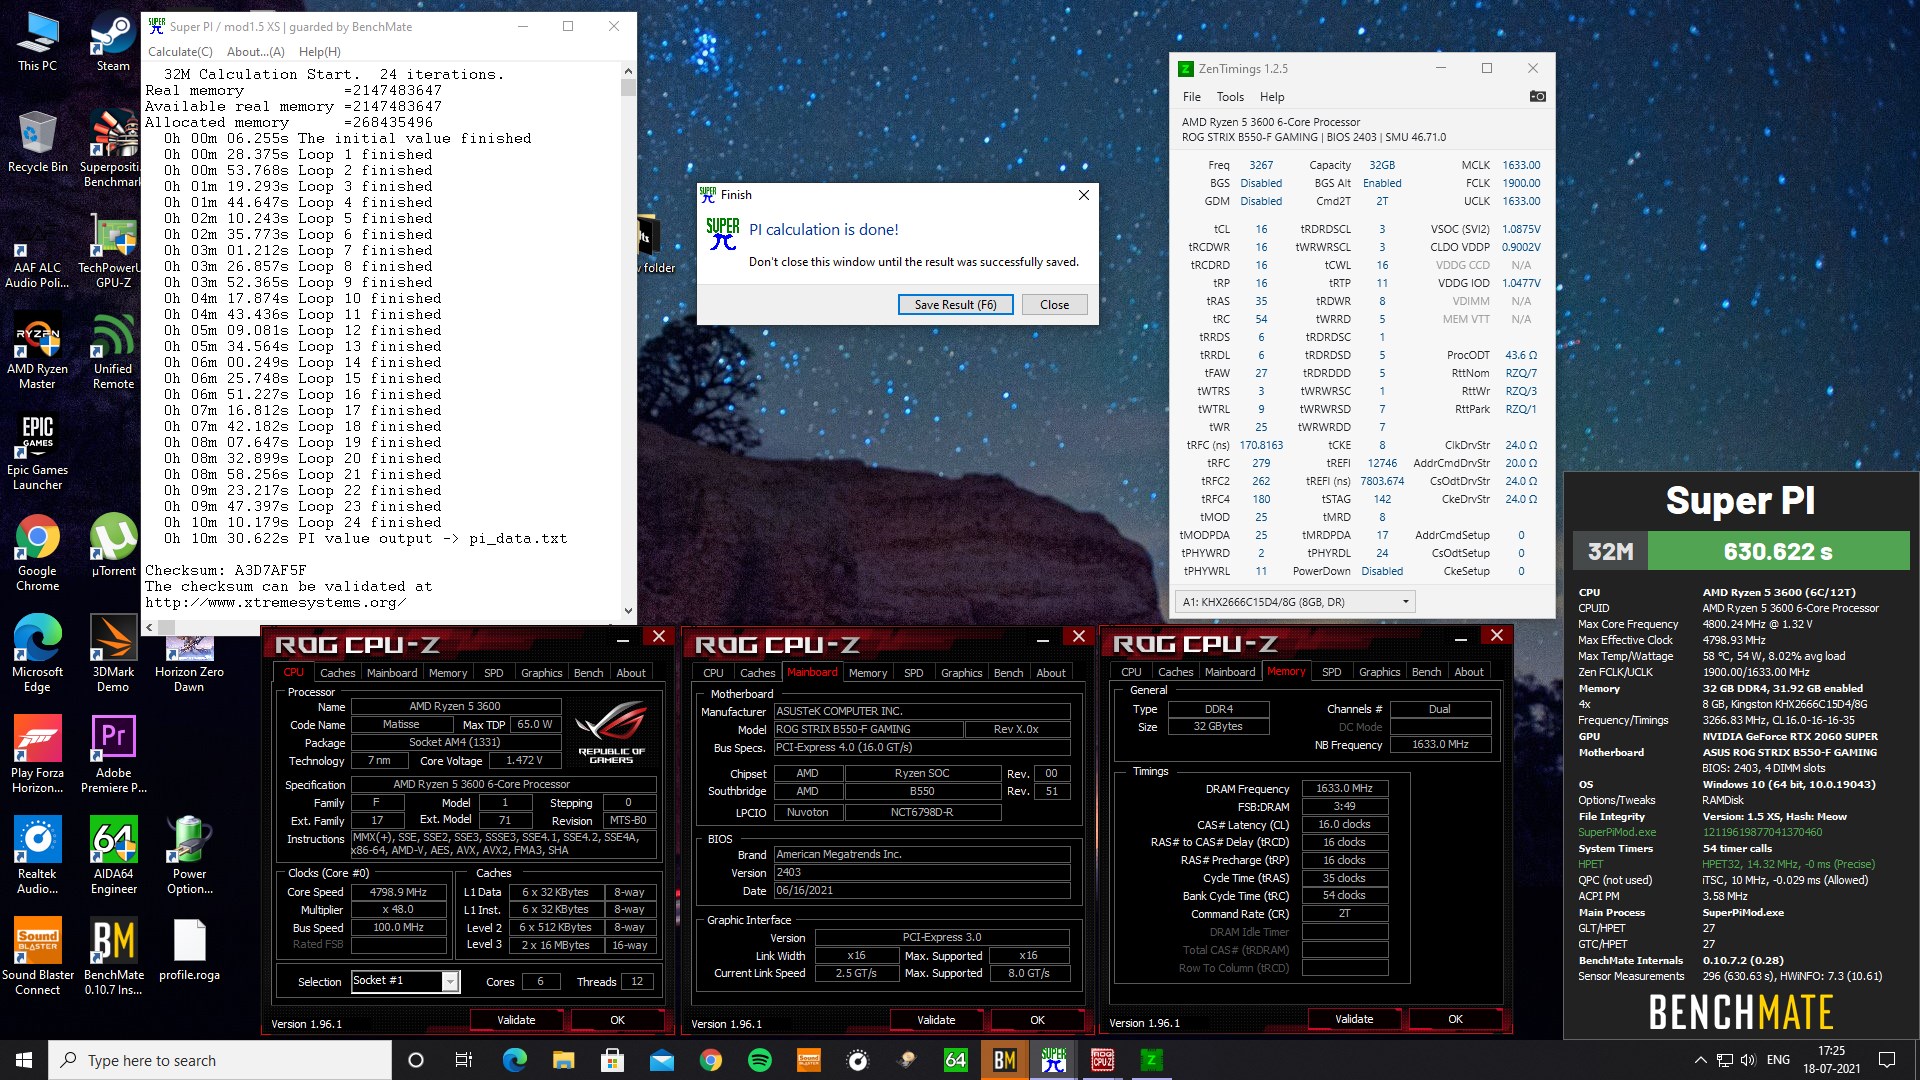Open Power Options shortcut
This screenshot has height=1080, width=1920.
(189, 856)
